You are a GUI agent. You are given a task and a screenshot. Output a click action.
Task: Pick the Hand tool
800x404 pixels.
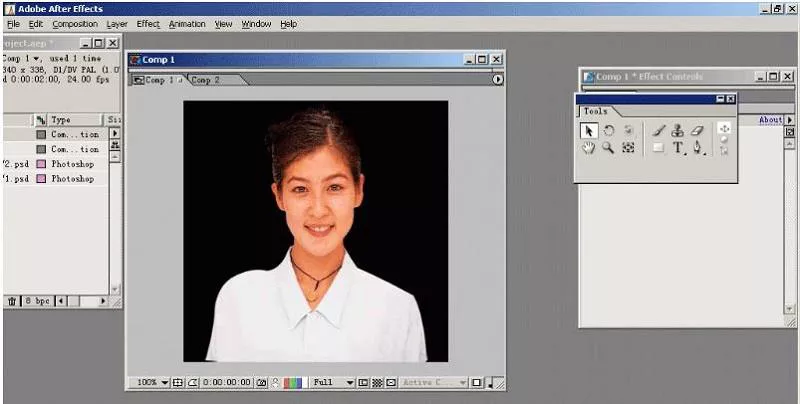tap(589, 148)
